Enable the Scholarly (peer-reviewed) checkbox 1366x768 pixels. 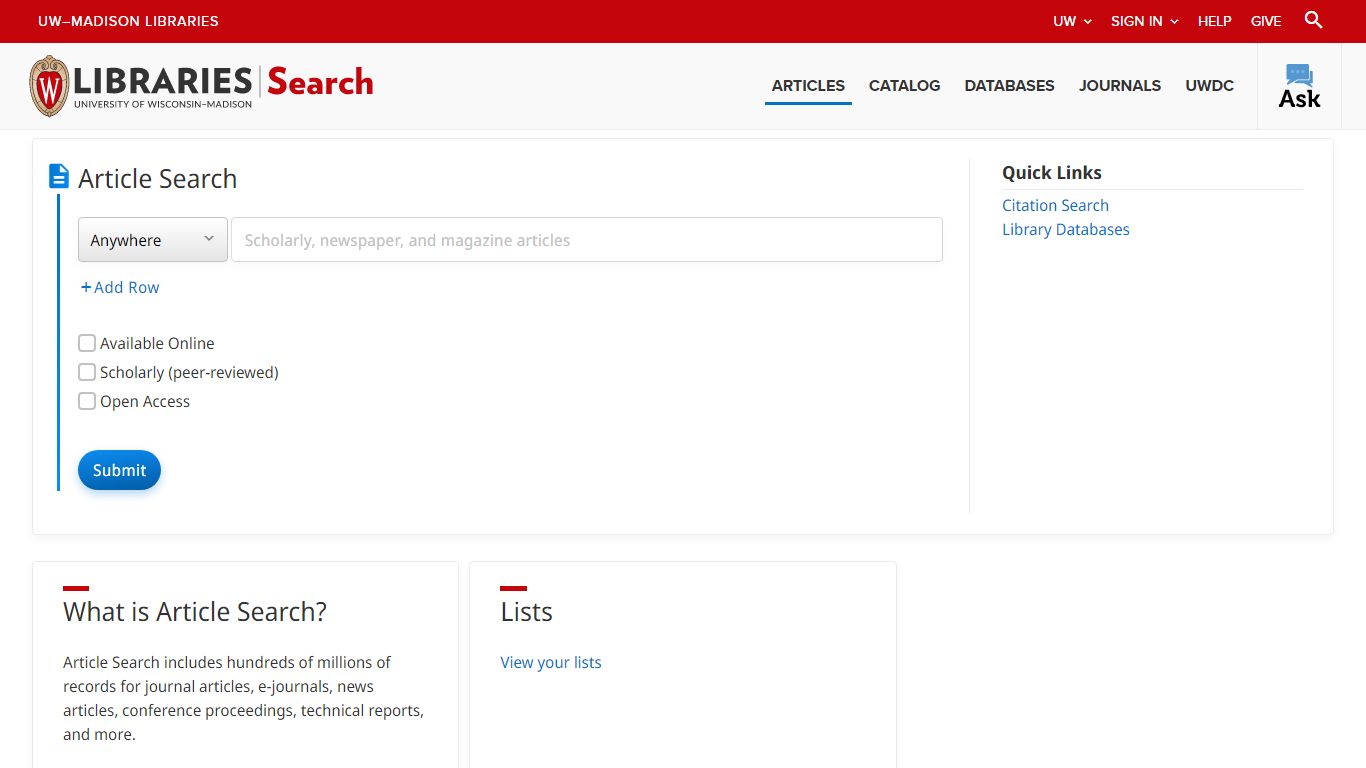click(x=87, y=372)
